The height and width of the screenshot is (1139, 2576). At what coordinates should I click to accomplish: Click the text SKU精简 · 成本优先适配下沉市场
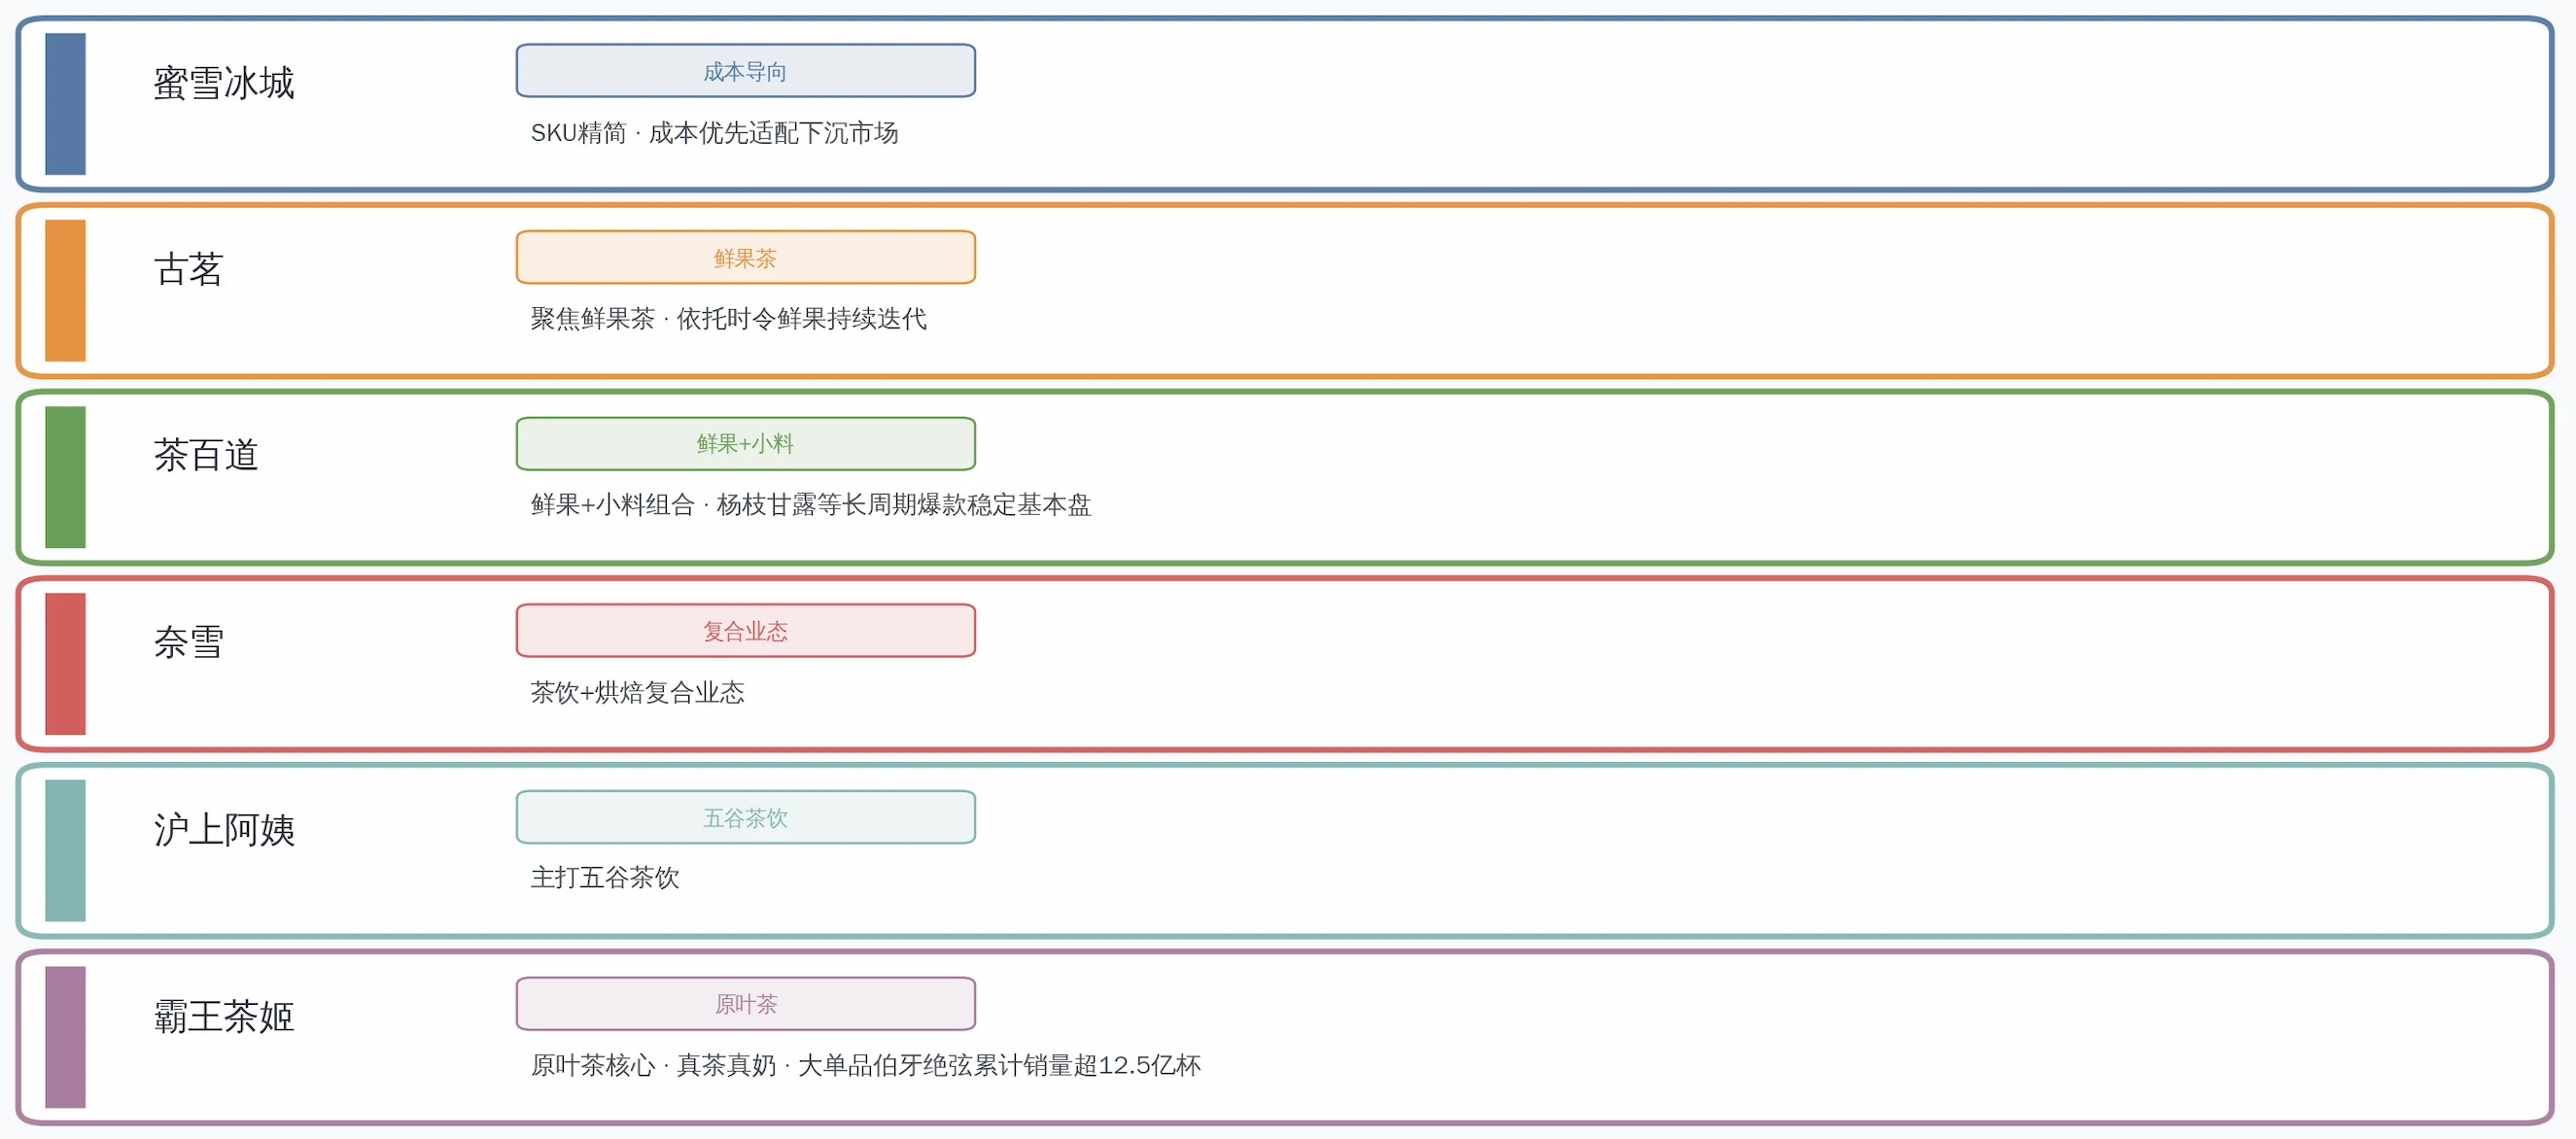pyautogui.click(x=714, y=133)
